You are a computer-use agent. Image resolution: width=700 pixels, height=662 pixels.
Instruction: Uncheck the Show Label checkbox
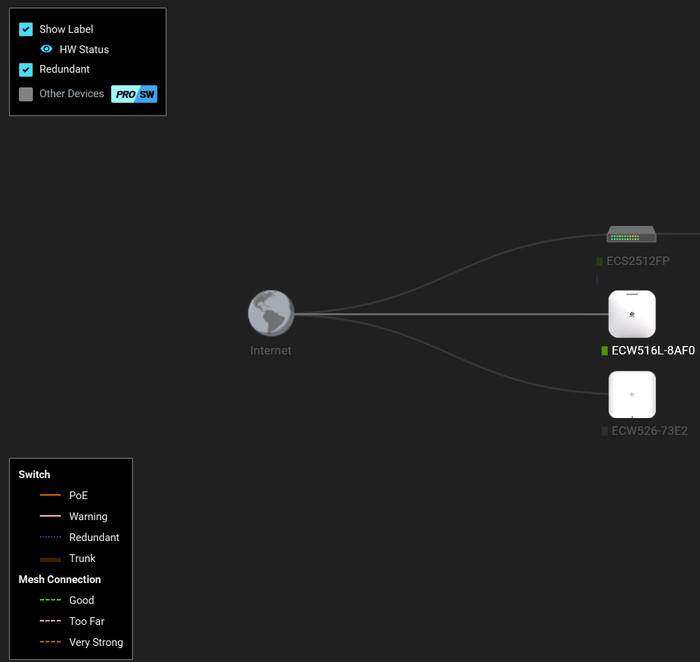(26, 29)
